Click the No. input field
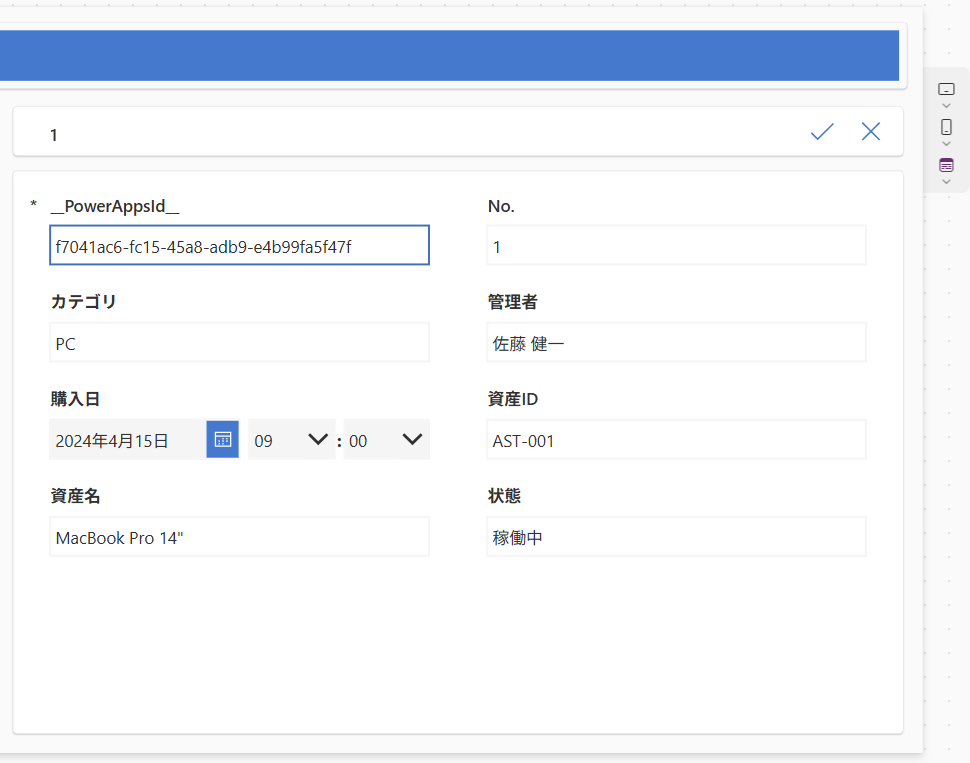Image resolution: width=970 pixels, height=763 pixels. coord(676,246)
